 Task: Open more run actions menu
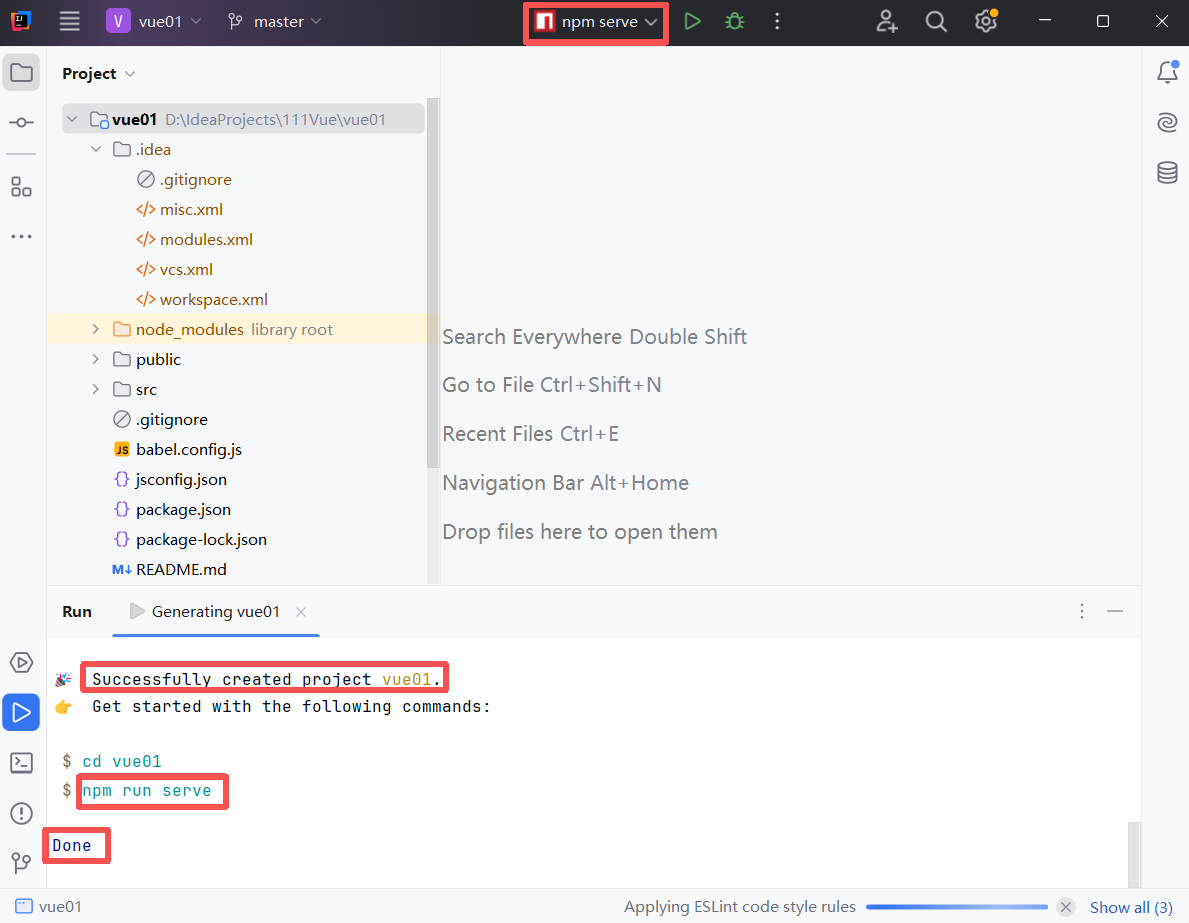(x=776, y=21)
